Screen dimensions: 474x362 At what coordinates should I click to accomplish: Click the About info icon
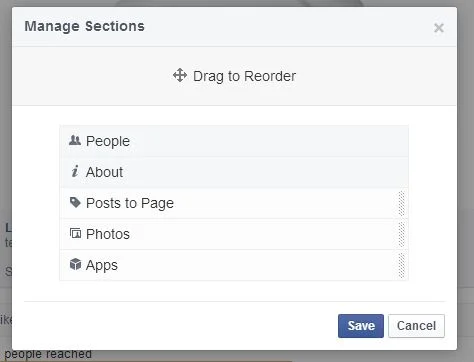pyautogui.click(x=75, y=171)
